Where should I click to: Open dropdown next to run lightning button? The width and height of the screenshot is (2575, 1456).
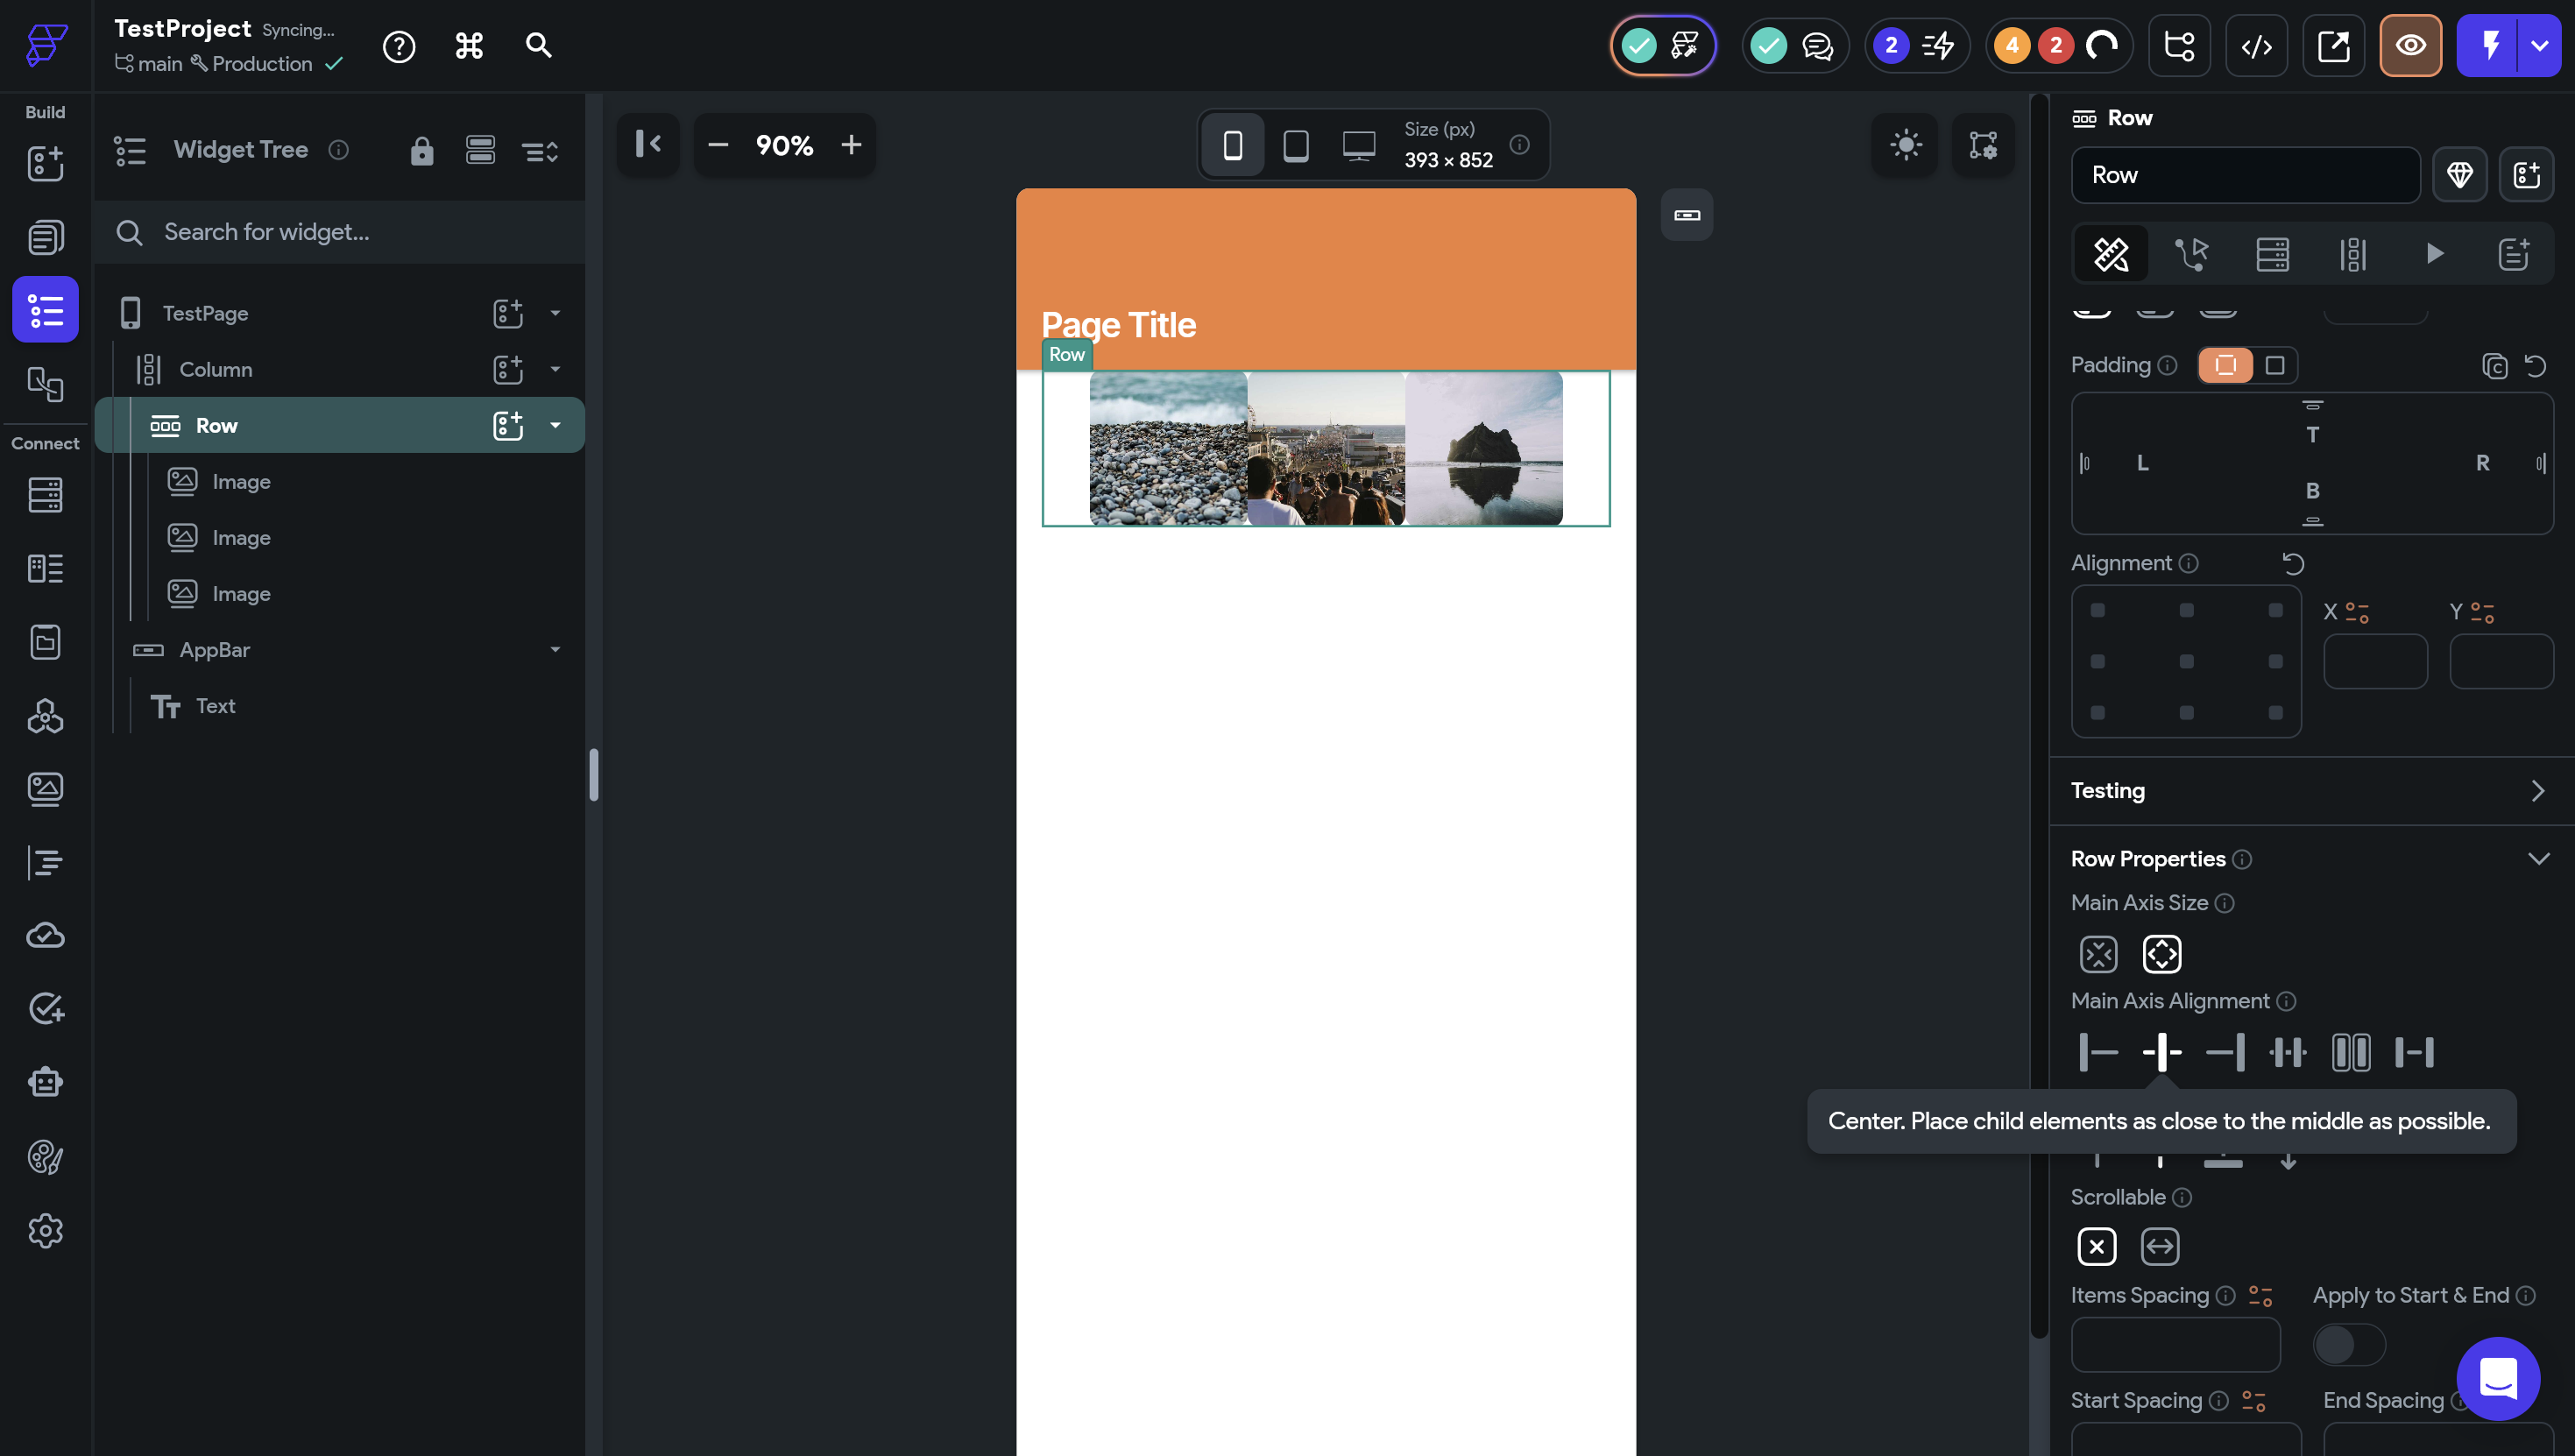pyautogui.click(x=2539, y=46)
